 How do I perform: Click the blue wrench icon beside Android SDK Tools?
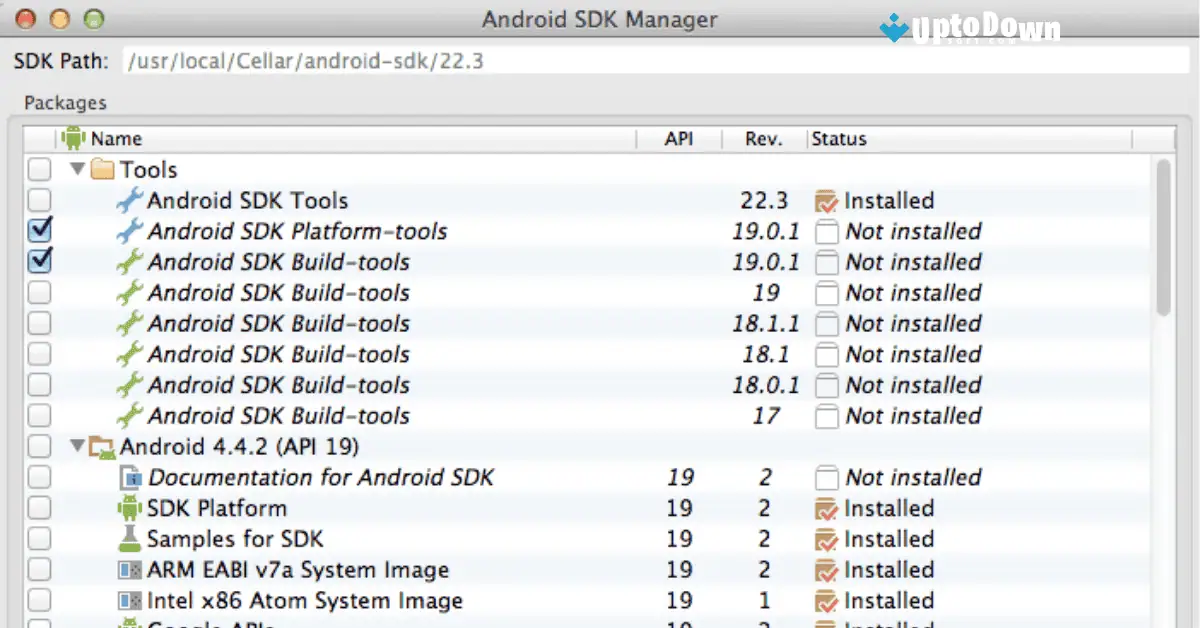pyautogui.click(x=129, y=200)
